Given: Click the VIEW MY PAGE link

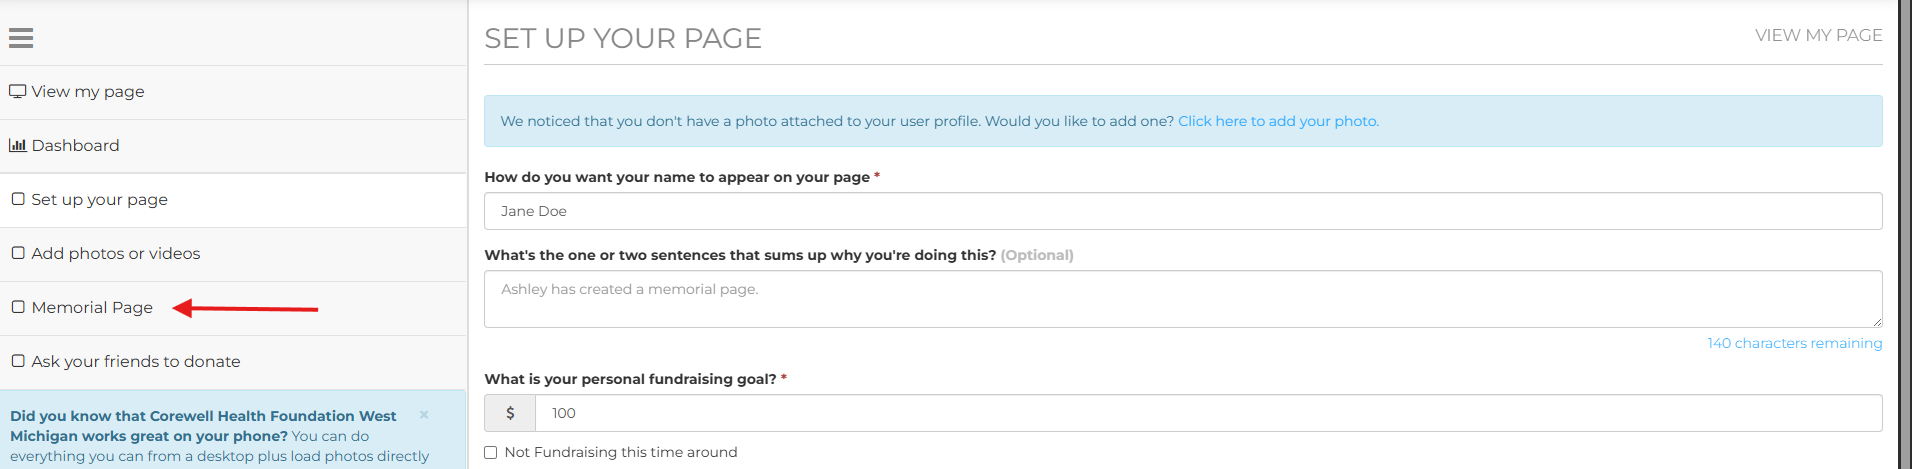Looking at the screenshot, I should click(x=1818, y=36).
